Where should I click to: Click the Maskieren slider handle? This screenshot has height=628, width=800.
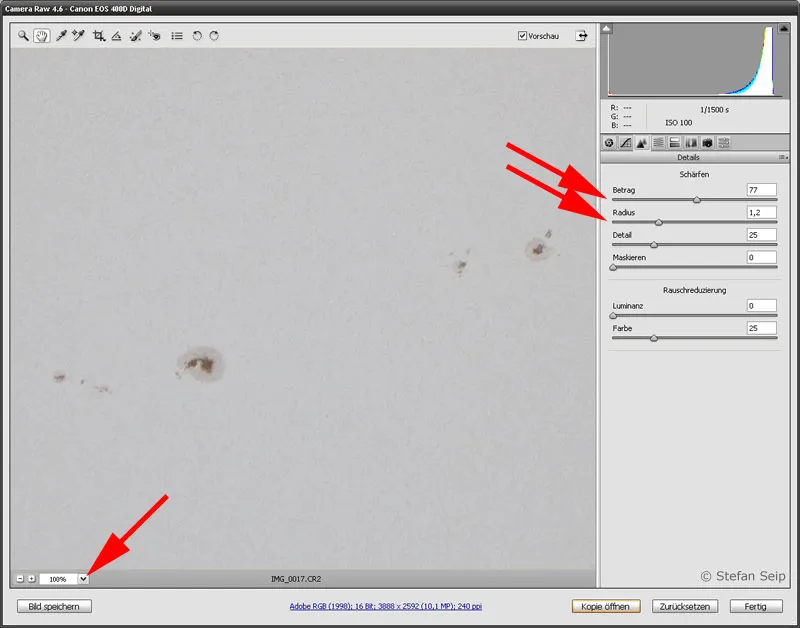click(x=613, y=267)
